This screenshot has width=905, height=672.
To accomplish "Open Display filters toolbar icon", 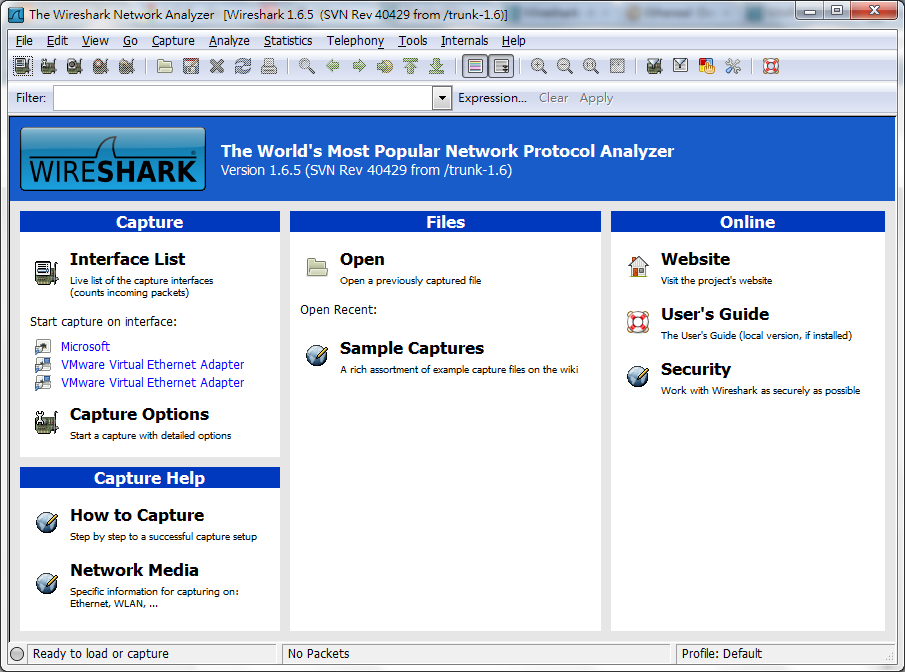I will 680,66.
